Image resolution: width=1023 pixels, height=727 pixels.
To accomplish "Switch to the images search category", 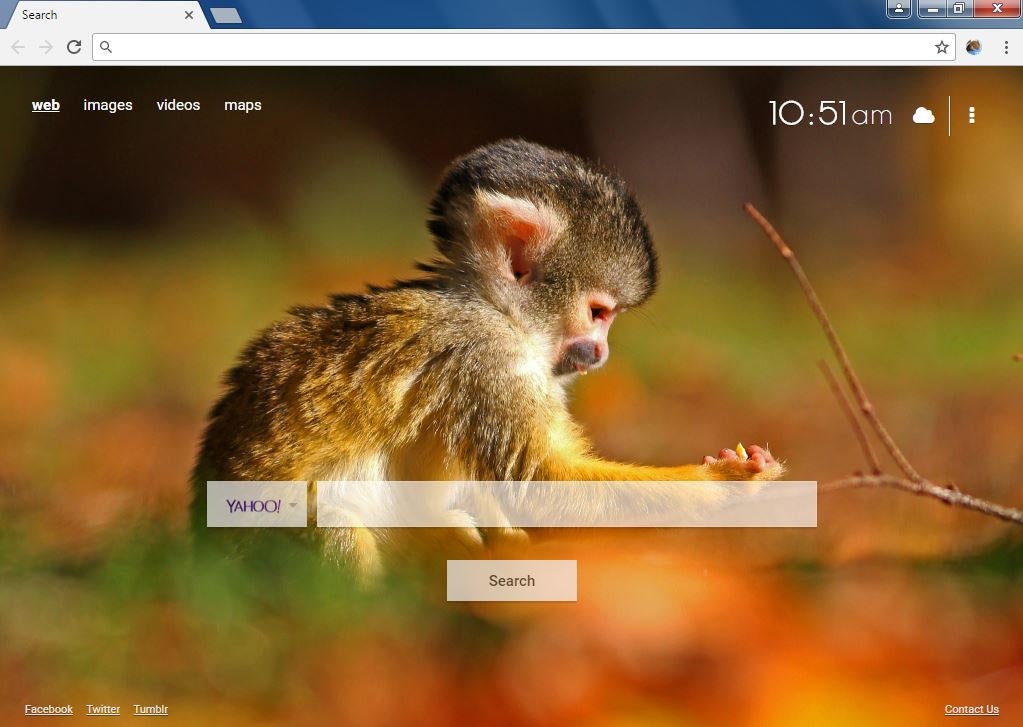I will pos(107,105).
